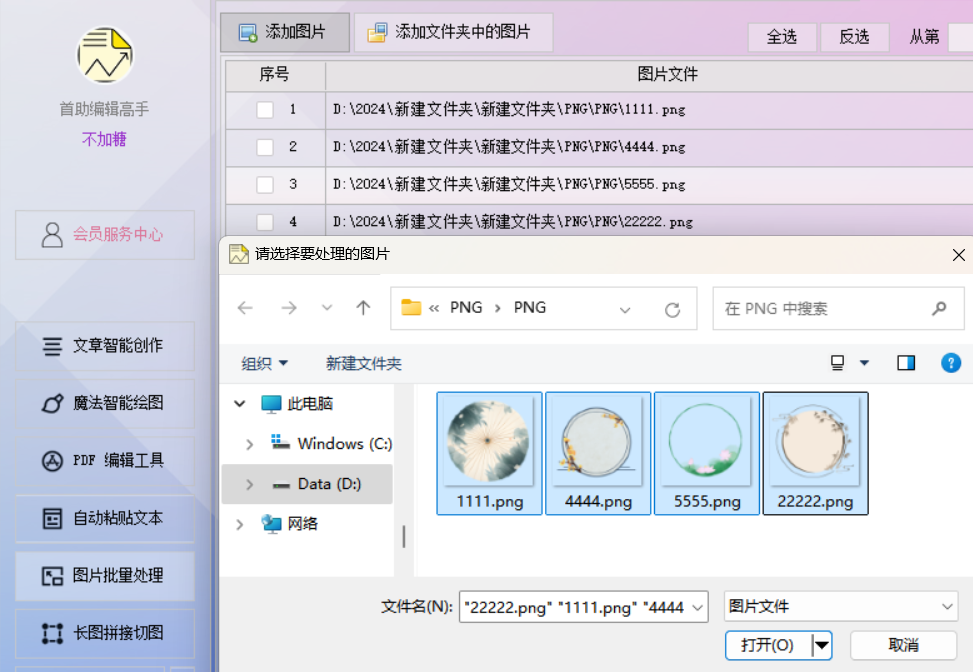973x672 pixels.
Task: Open the address bar history dropdown
Action: pyautogui.click(x=625, y=309)
